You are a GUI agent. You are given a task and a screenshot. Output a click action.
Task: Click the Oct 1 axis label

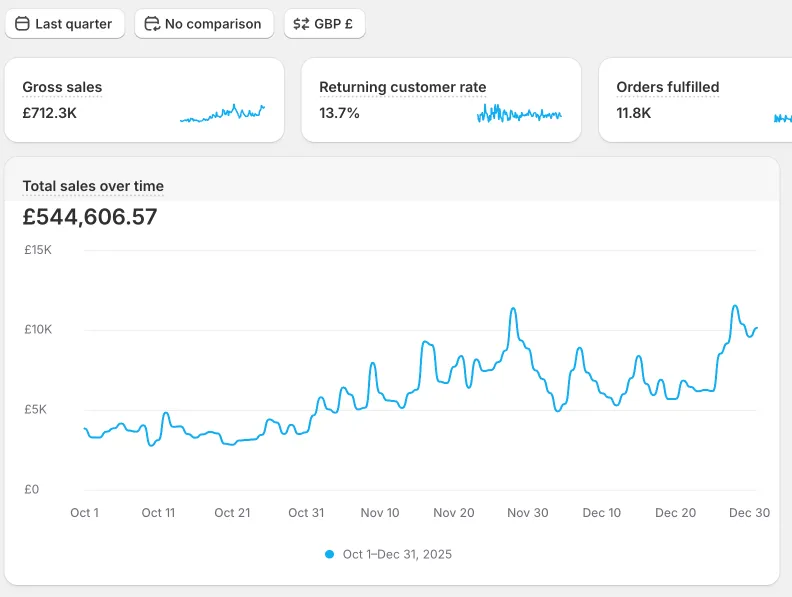point(85,513)
